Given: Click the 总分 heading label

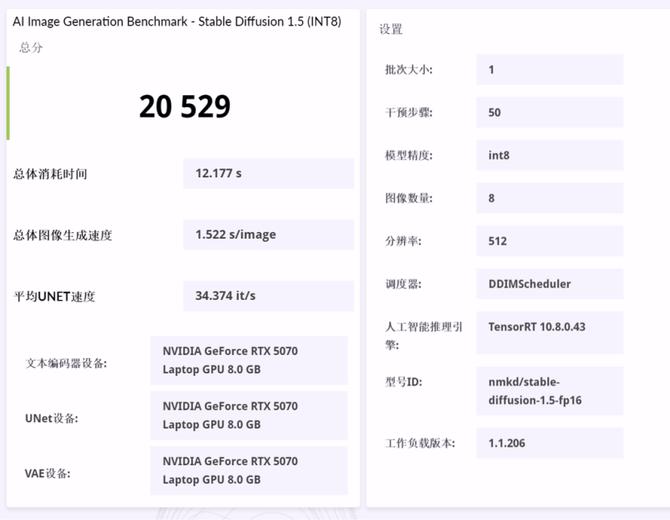Looking at the screenshot, I should (31, 47).
